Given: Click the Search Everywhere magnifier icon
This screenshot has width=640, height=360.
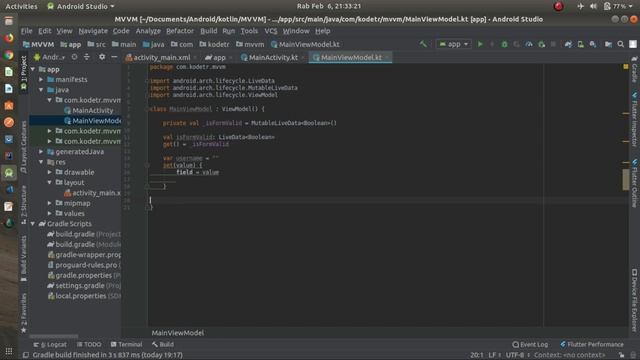Looking at the screenshot, I should point(620,44).
